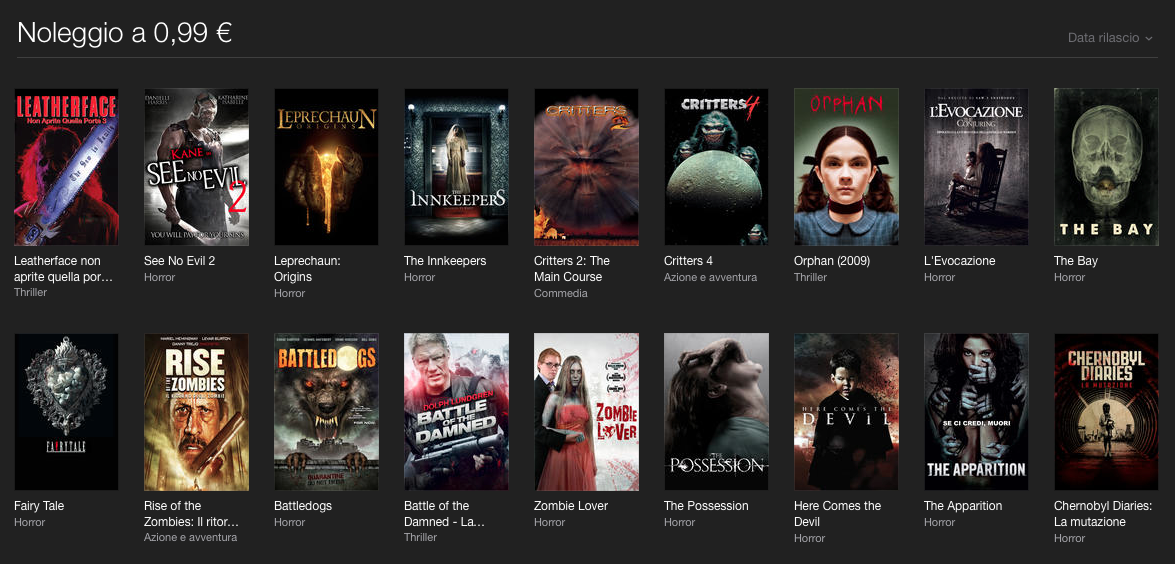Open the 'Leprechaun: Origins' title link
Screen dimensions: 1175x564
coord(307,269)
